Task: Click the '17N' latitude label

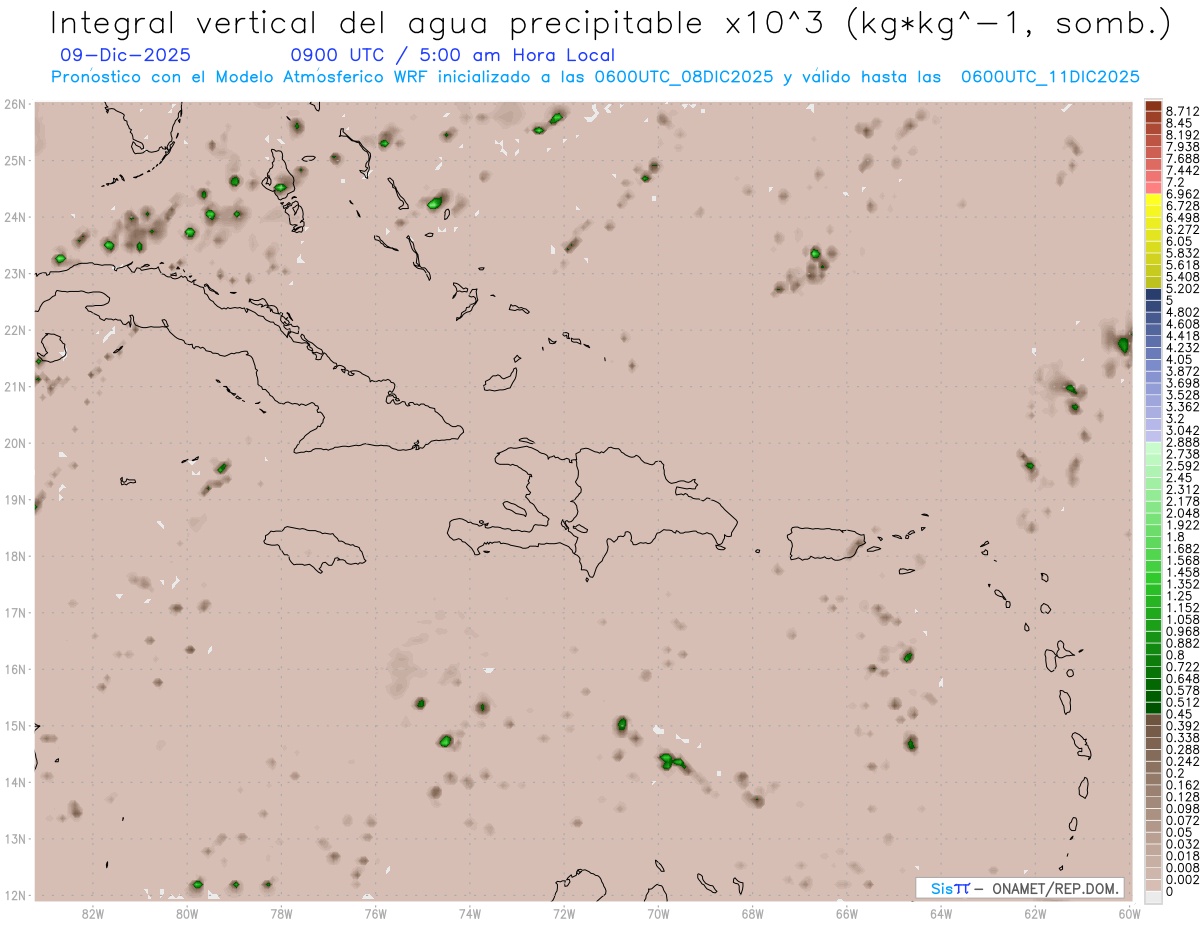Action: (x=15, y=612)
